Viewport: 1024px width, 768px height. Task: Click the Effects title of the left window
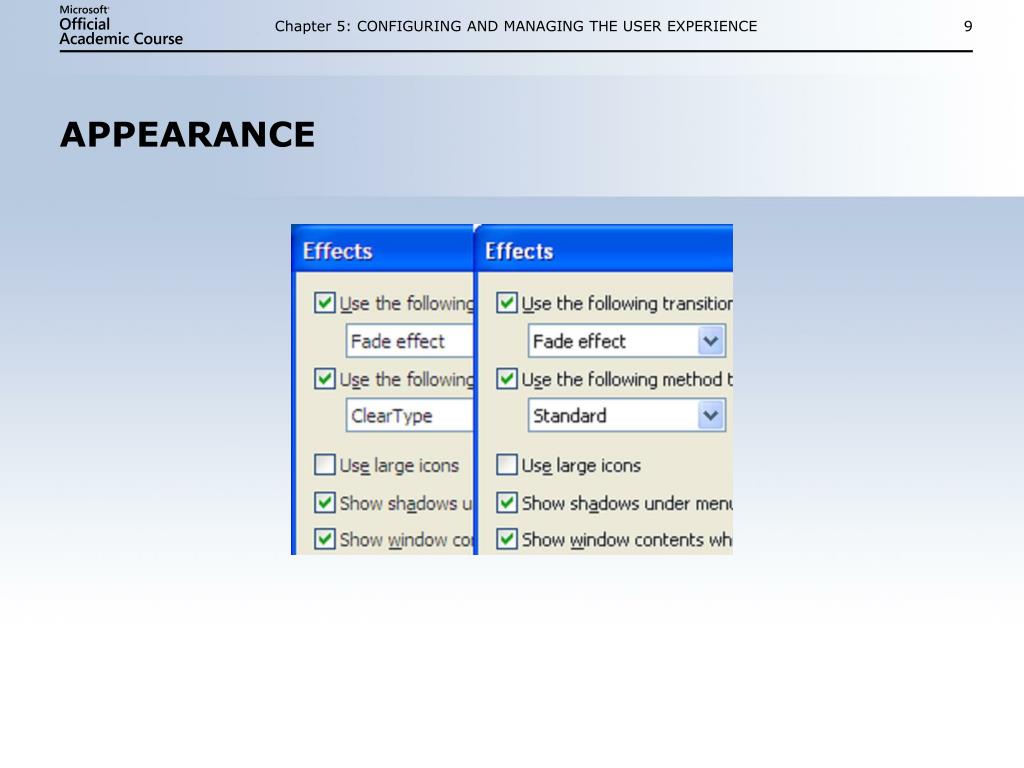tap(338, 251)
